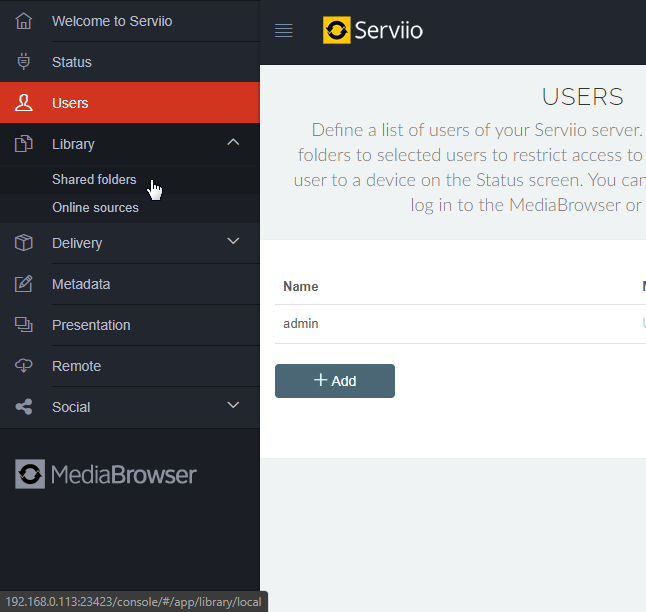Expand the Social section chevron
646x612 pixels.
233,405
